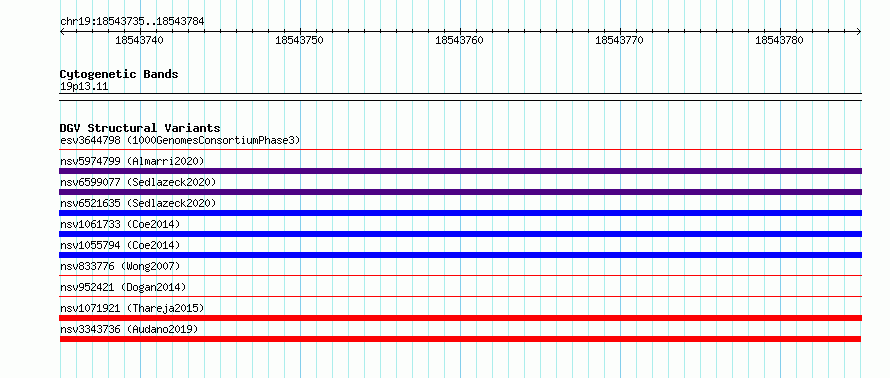Click red bar under nsv3343736
890x378 pixels.
pos(460,339)
